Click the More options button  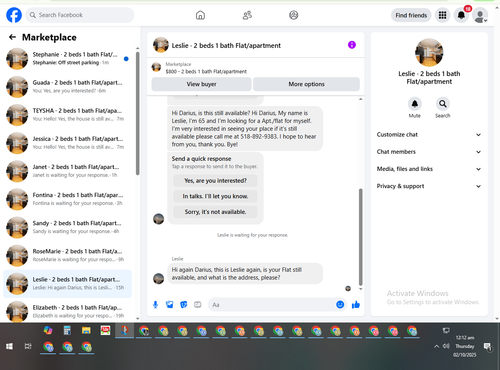(306, 84)
